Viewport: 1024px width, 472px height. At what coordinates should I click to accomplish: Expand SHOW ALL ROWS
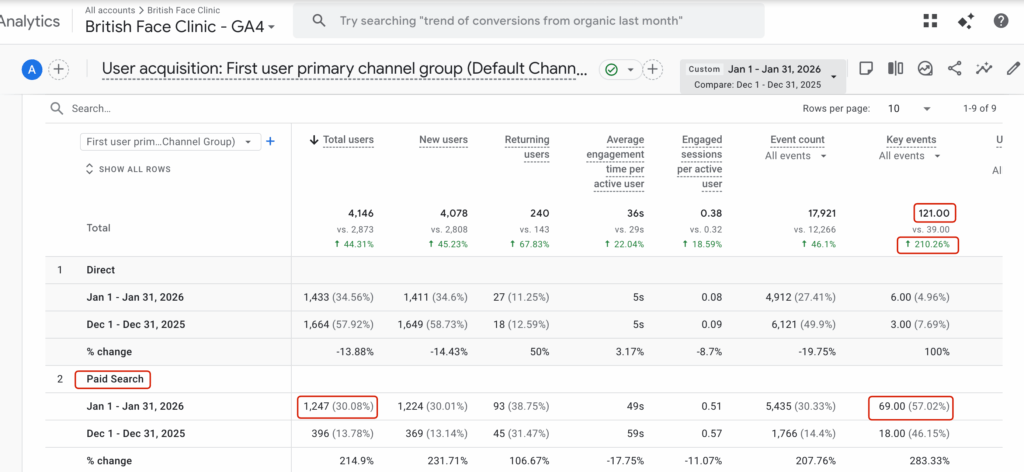129,169
